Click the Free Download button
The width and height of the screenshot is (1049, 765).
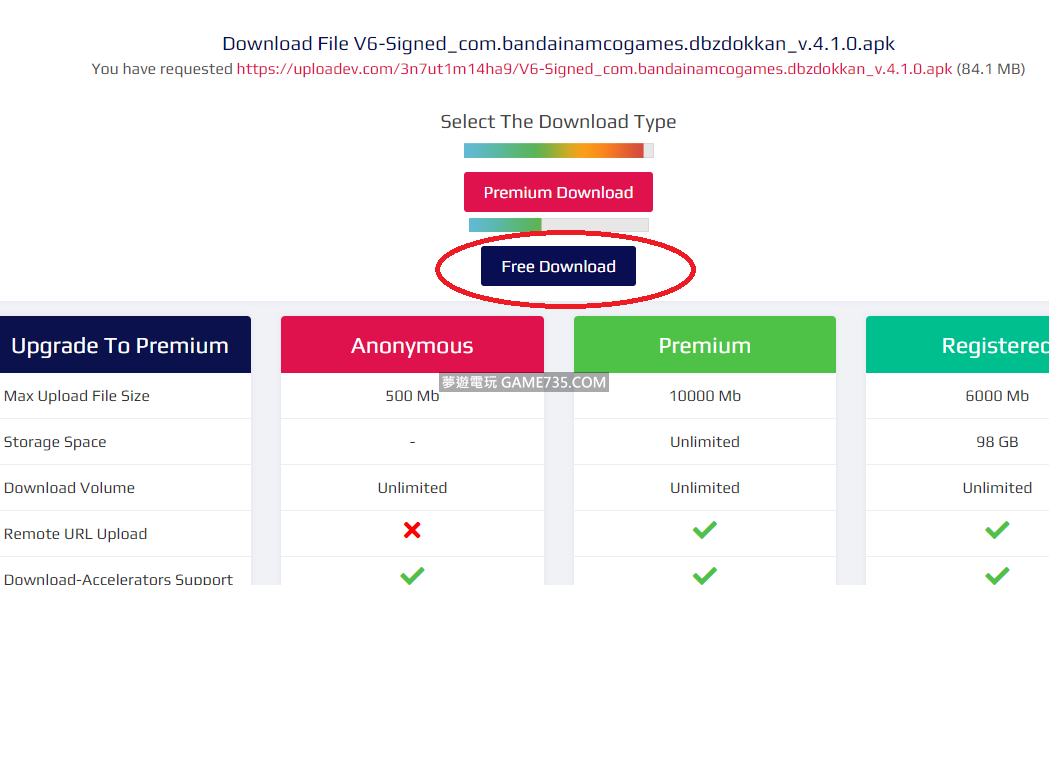pyautogui.click(x=558, y=267)
